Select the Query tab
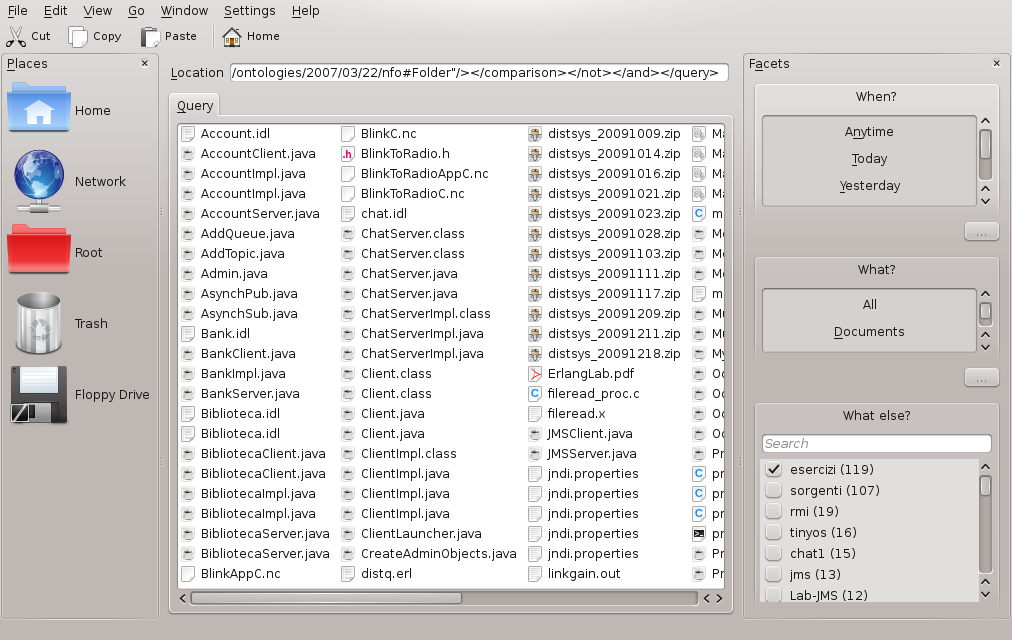 point(195,106)
